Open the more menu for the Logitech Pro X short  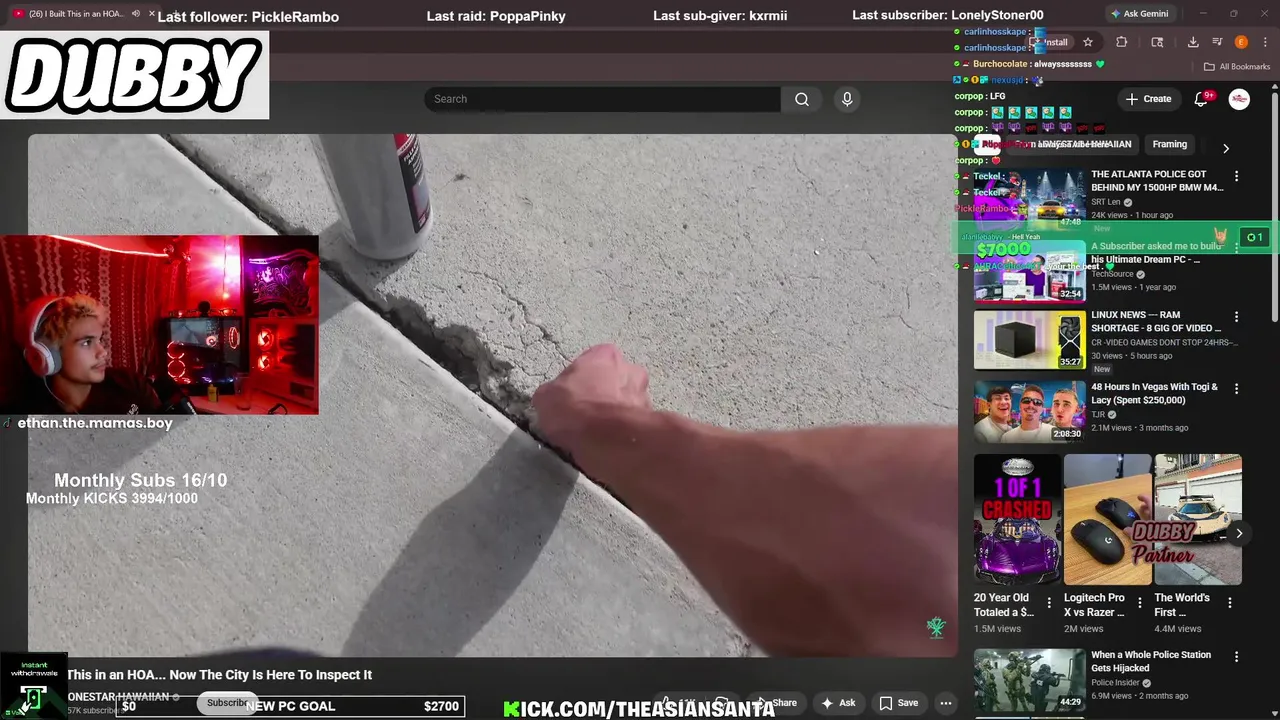click(x=1139, y=603)
